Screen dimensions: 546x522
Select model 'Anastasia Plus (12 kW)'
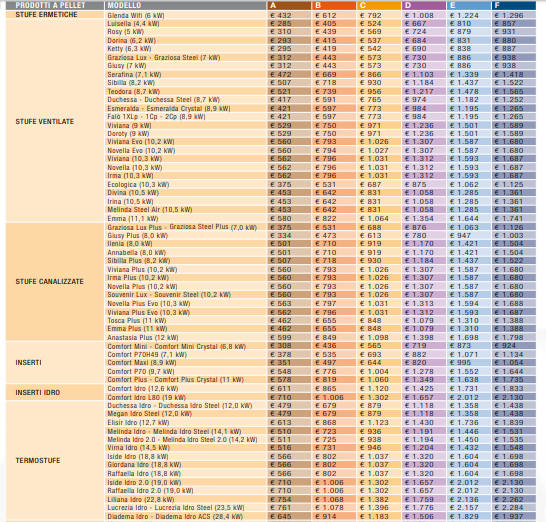(x=143, y=338)
